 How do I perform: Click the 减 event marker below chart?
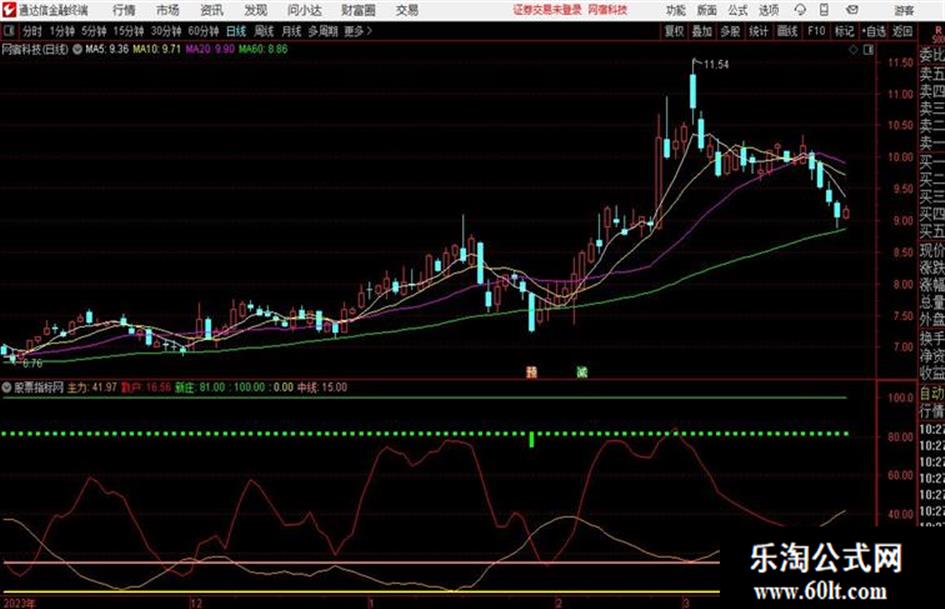(x=582, y=373)
